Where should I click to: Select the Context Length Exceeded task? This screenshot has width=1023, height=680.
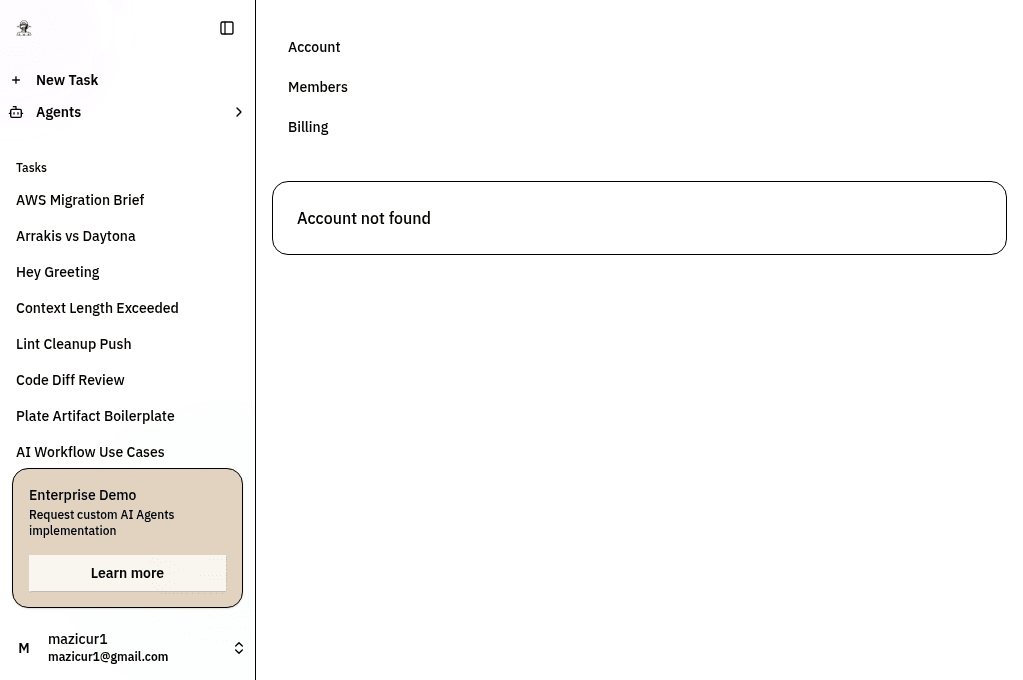[97, 308]
